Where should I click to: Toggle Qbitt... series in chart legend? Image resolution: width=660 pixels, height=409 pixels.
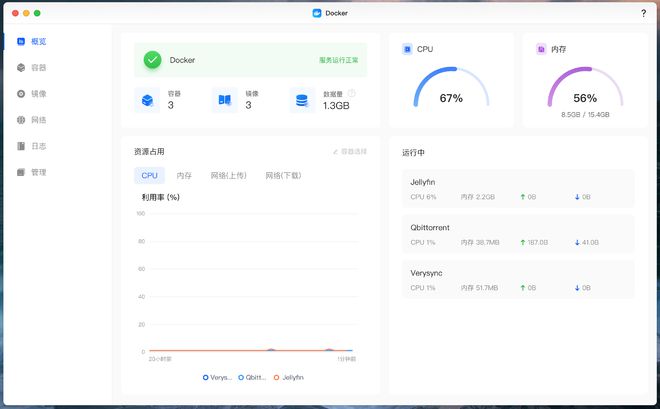coord(252,377)
